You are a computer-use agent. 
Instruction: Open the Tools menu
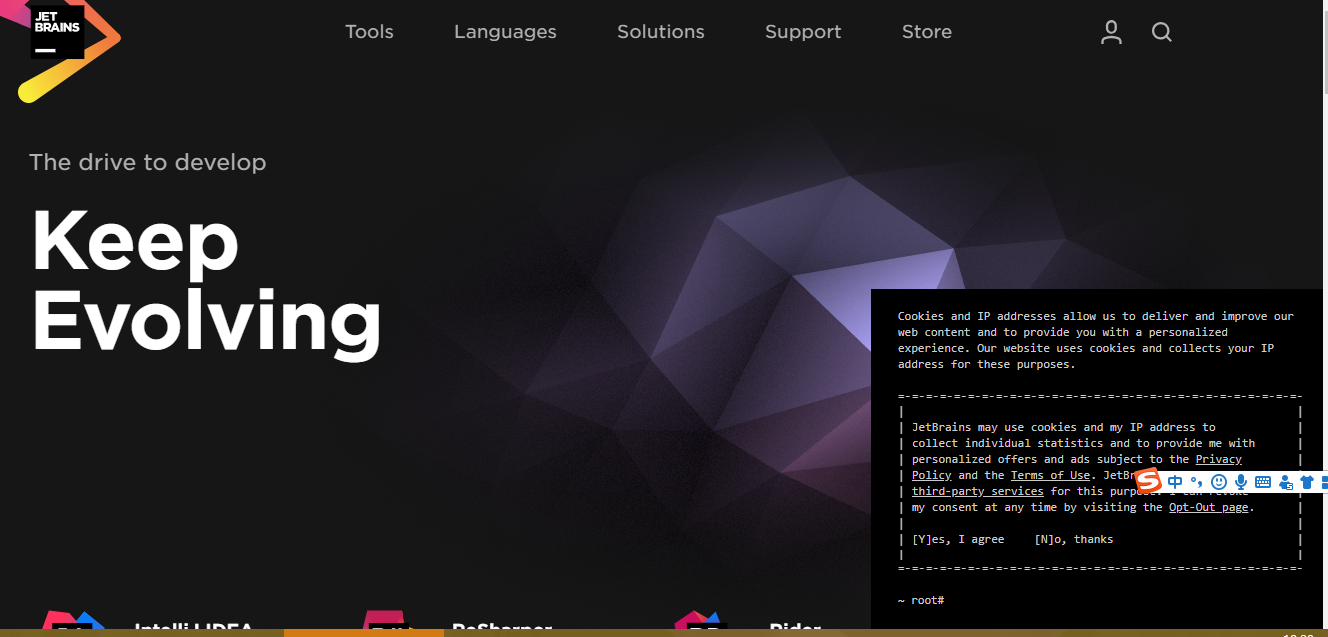tap(369, 32)
